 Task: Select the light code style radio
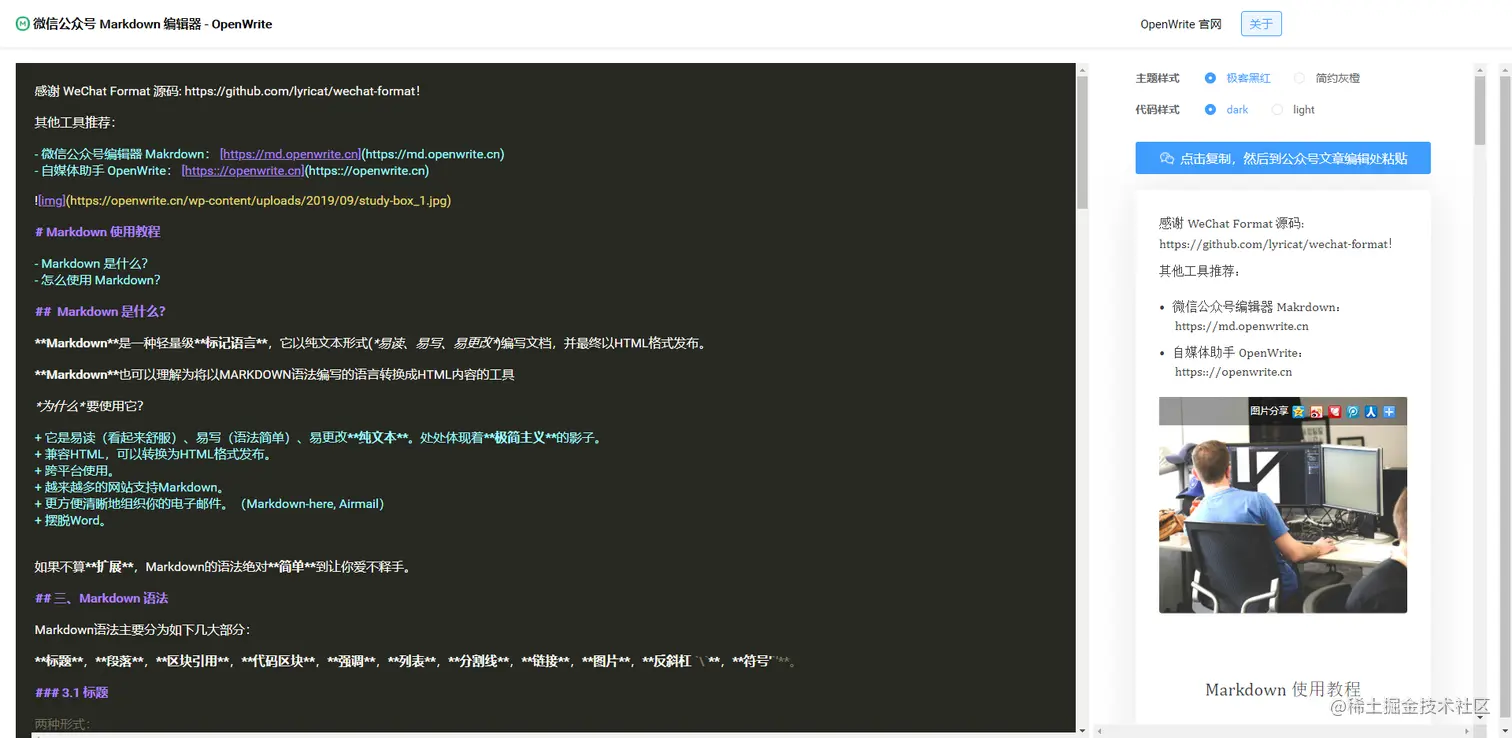pyautogui.click(x=1277, y=110)
